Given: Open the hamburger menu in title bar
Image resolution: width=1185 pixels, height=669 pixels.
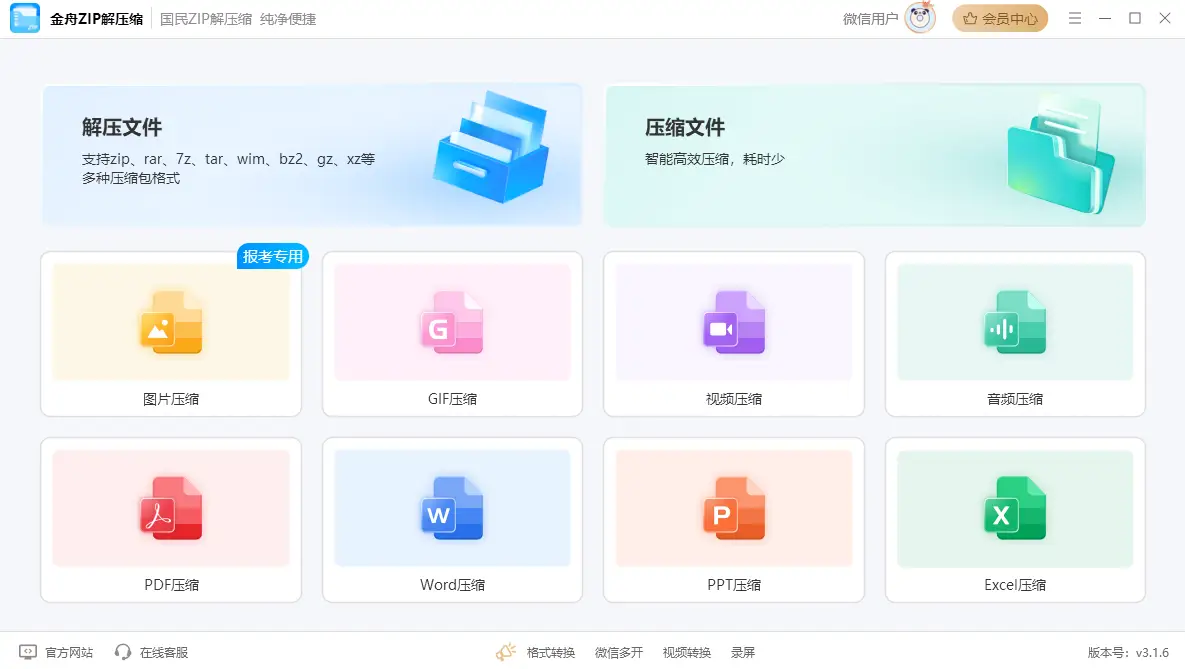Looking at the screenshot, I should tap(1075, 19).
